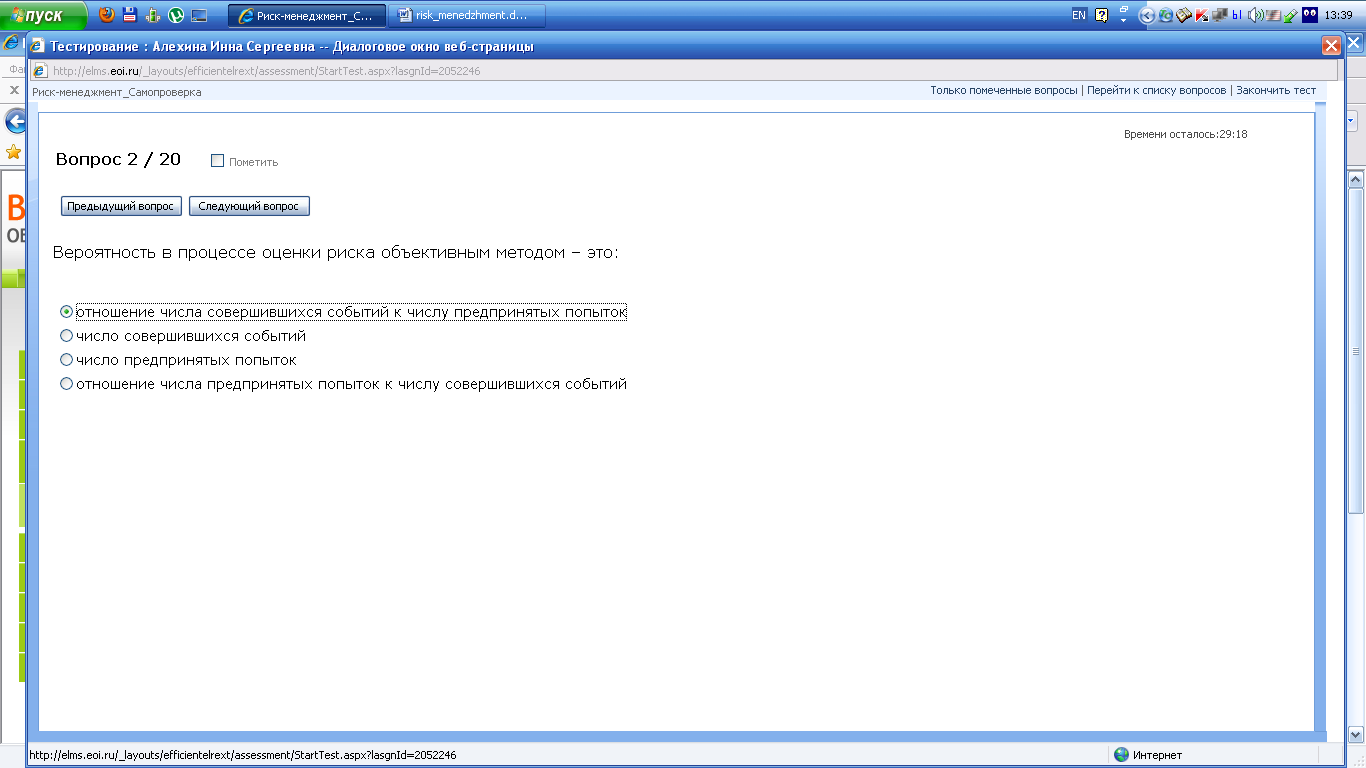Viewport: 1366px width, 768px height.
Task: Click the Риск-менеджмент_Самопроверка title text
Action: tap(116, 92)
